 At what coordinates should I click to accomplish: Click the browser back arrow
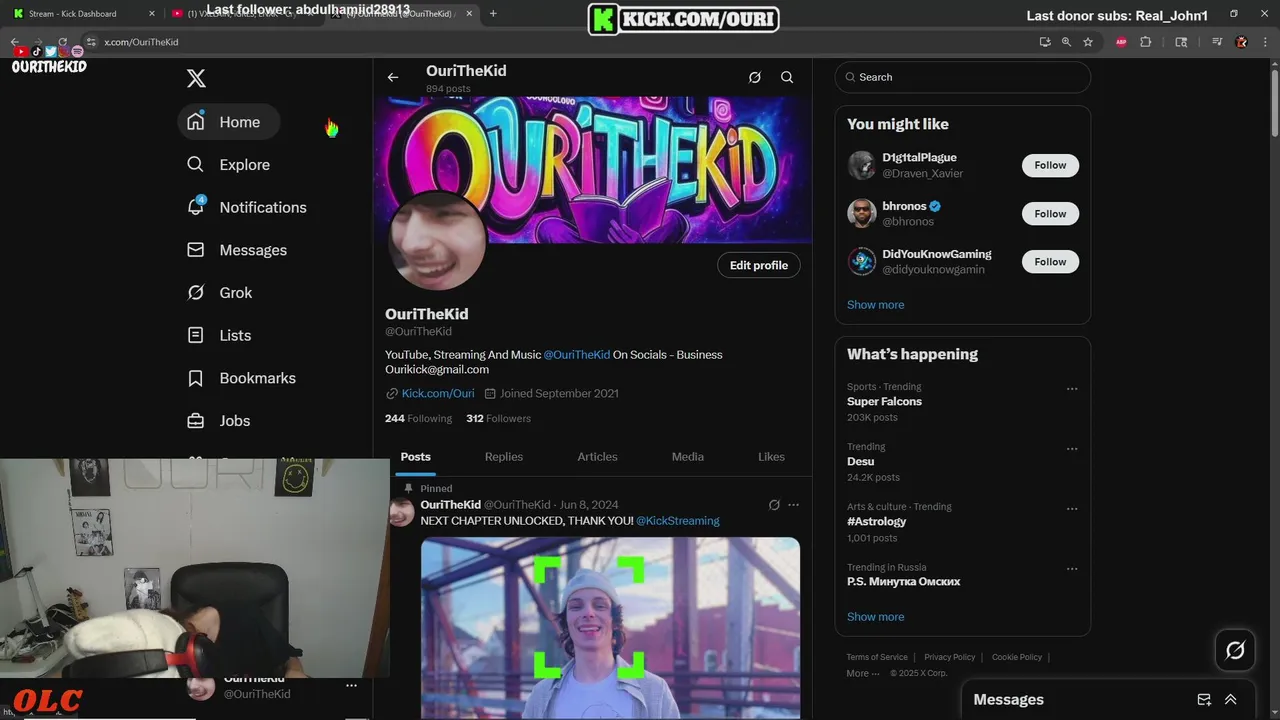point(15,42)
